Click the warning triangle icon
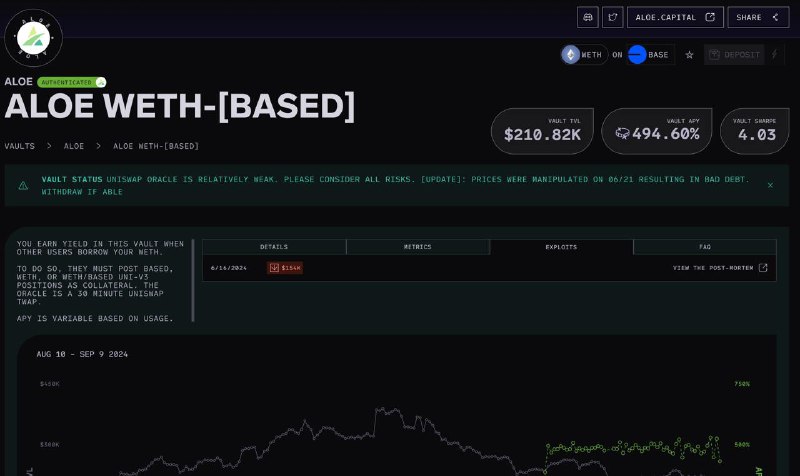This screenshot has height=476, width=800. click(x=23, y=186)
